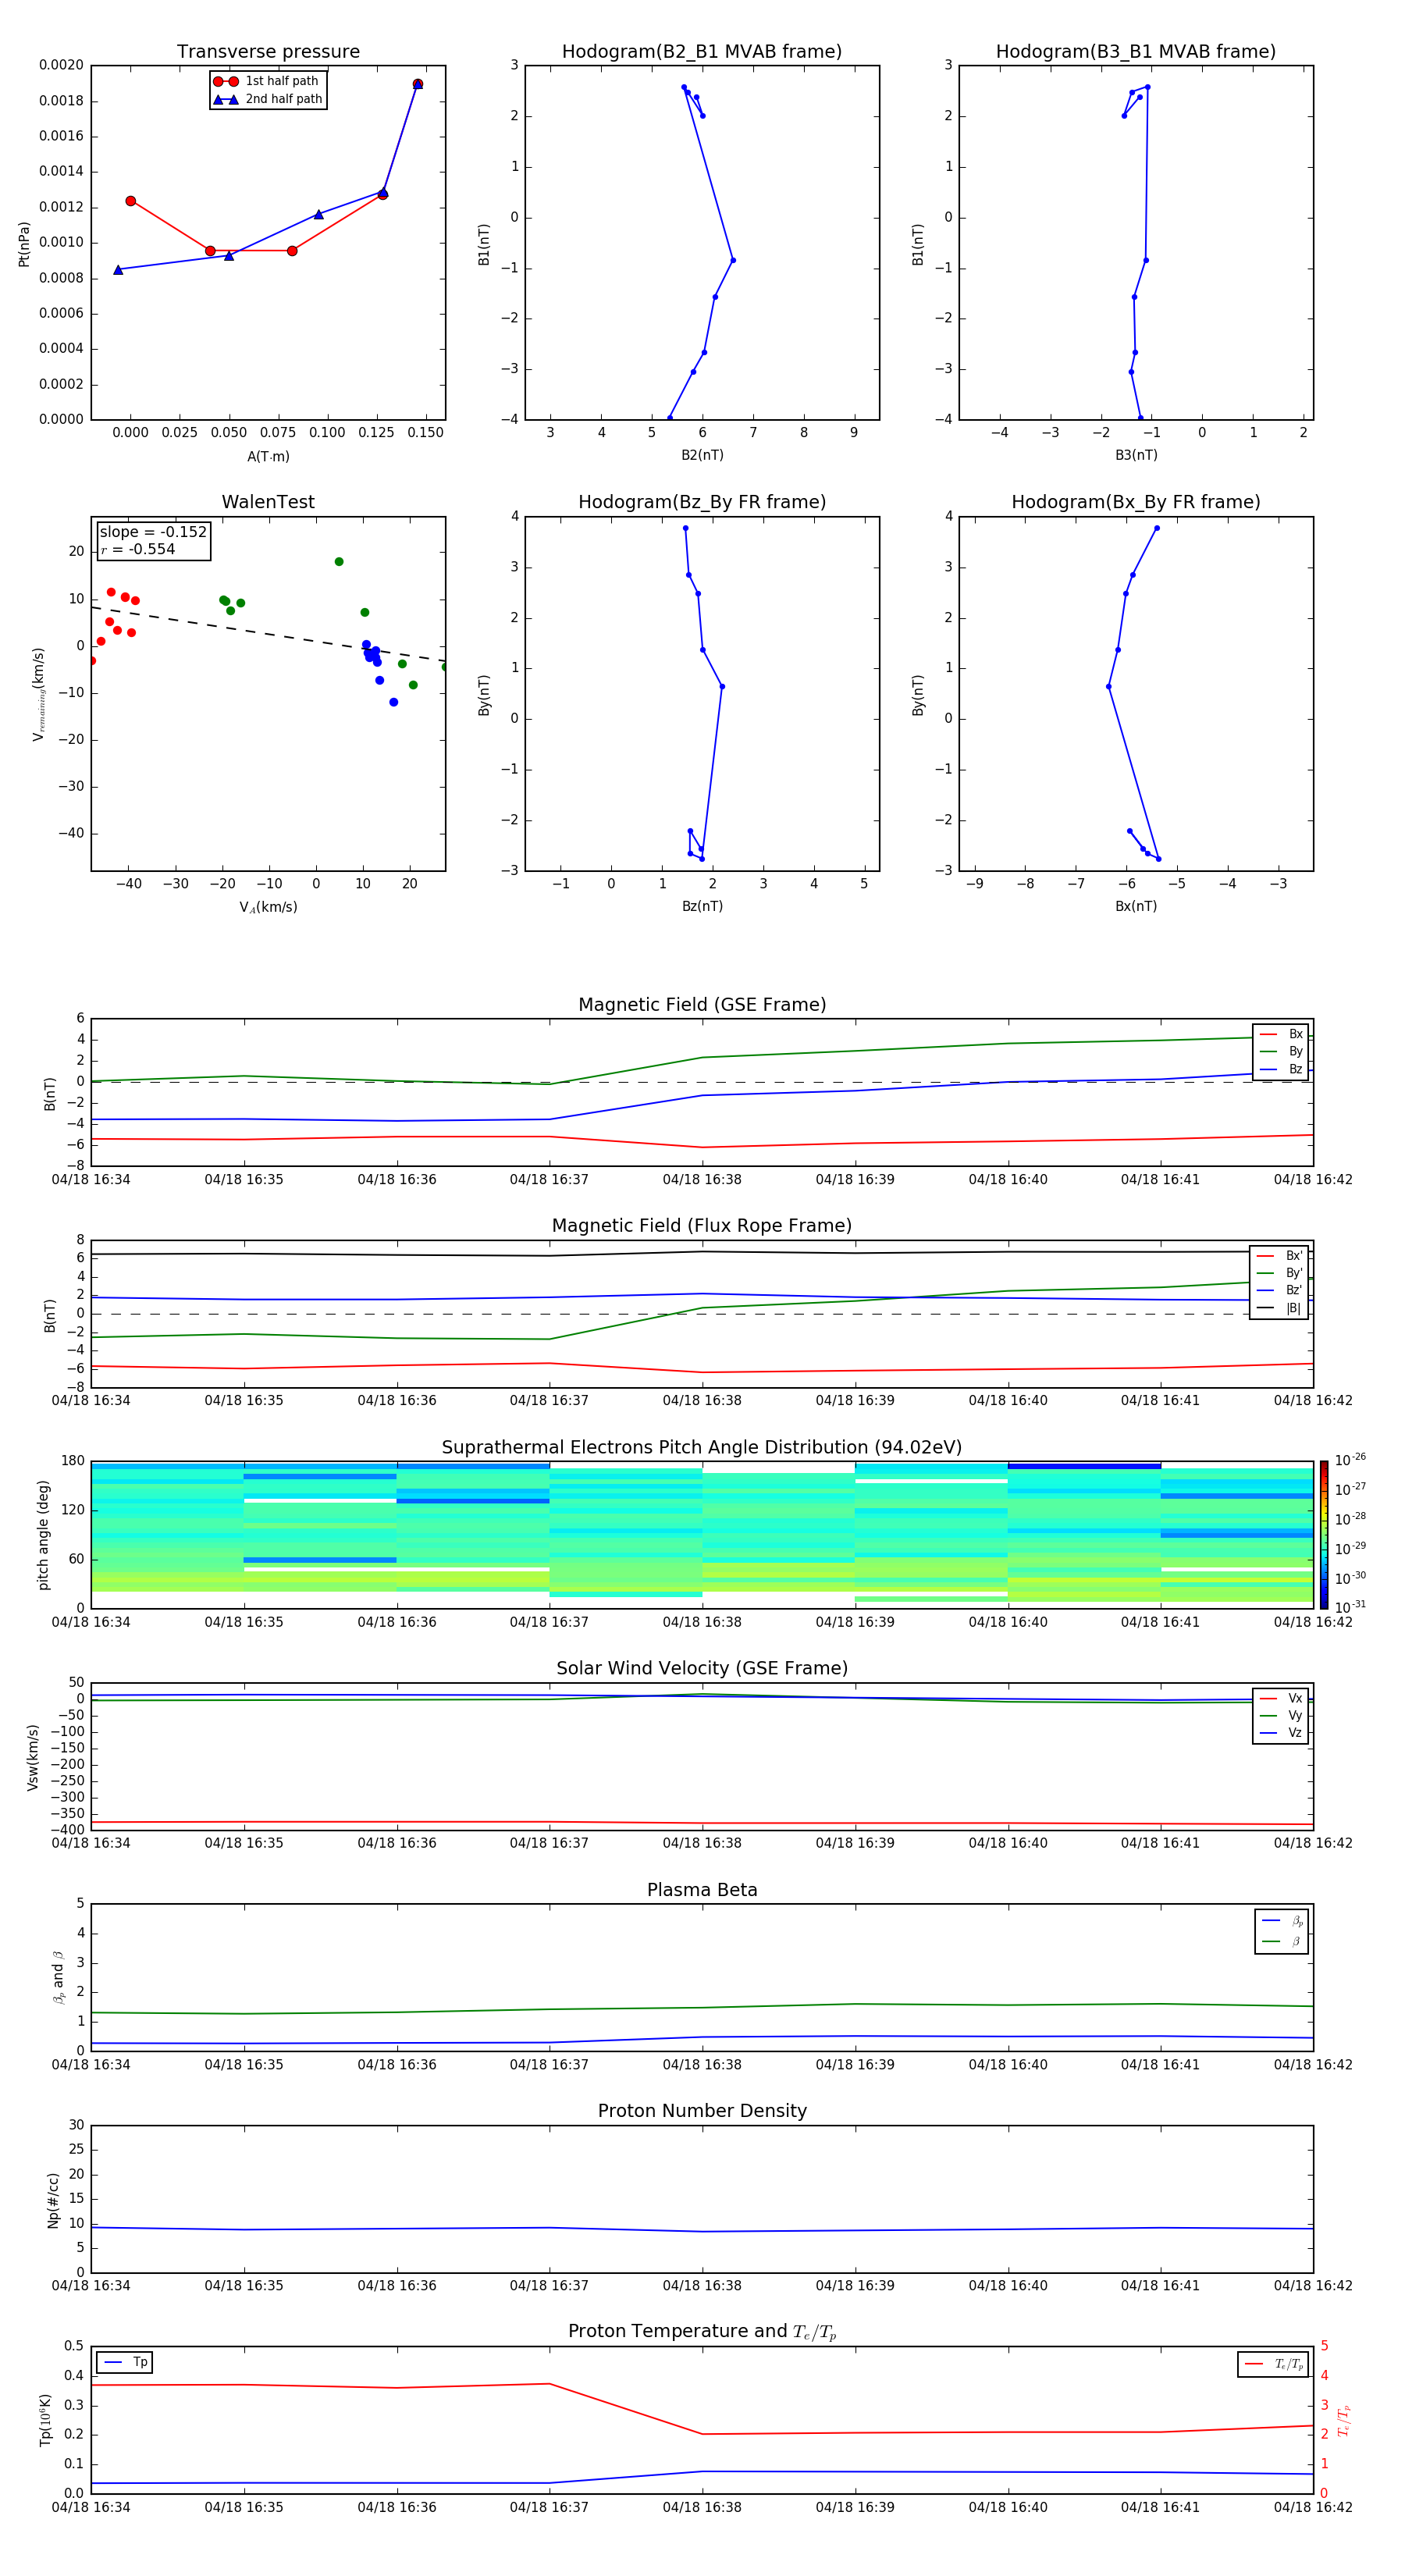Click the 'Vy' velocity legend entry
The height and width of the screenshot is (2576, 1405).
click(1281, 1715)
